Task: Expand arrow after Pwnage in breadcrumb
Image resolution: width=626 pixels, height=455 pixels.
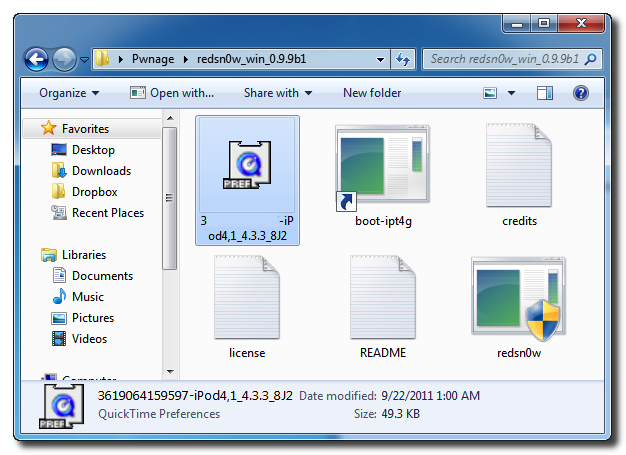Action: tap(186, 59)
